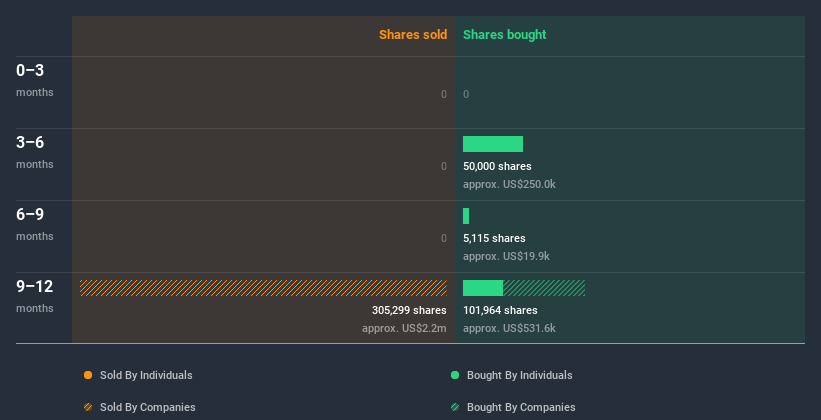Click the 0–3 months row label
Viewport: 821px width, 420px height.
point(35,80)
